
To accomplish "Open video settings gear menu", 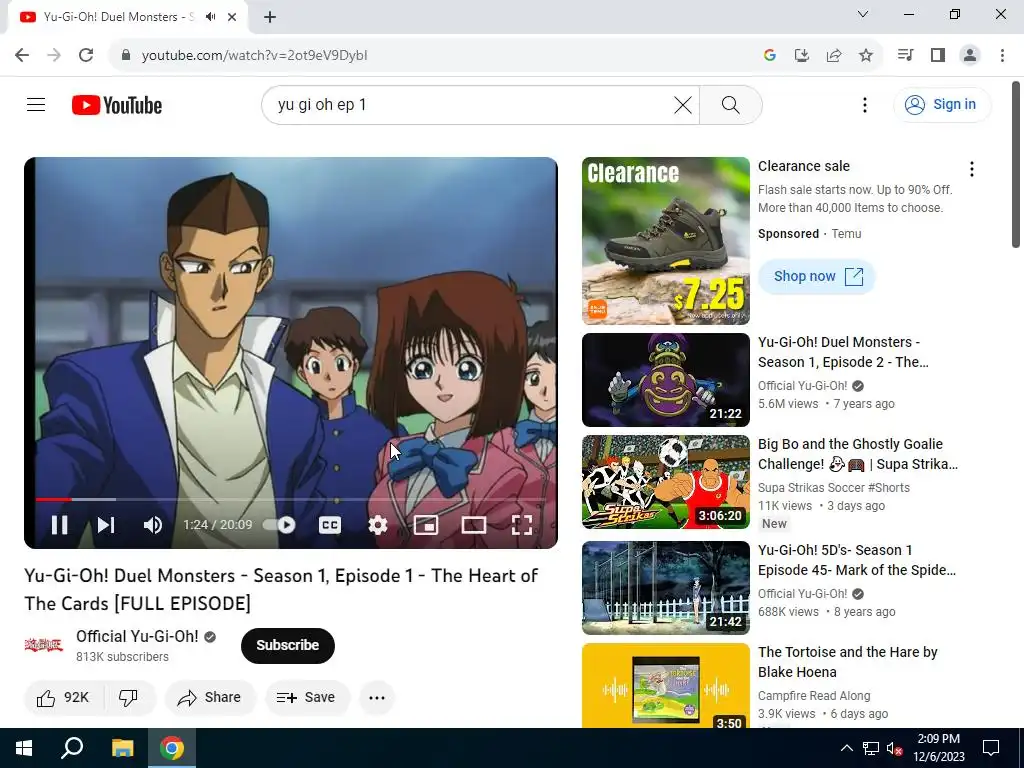I will tap(377, 525).
